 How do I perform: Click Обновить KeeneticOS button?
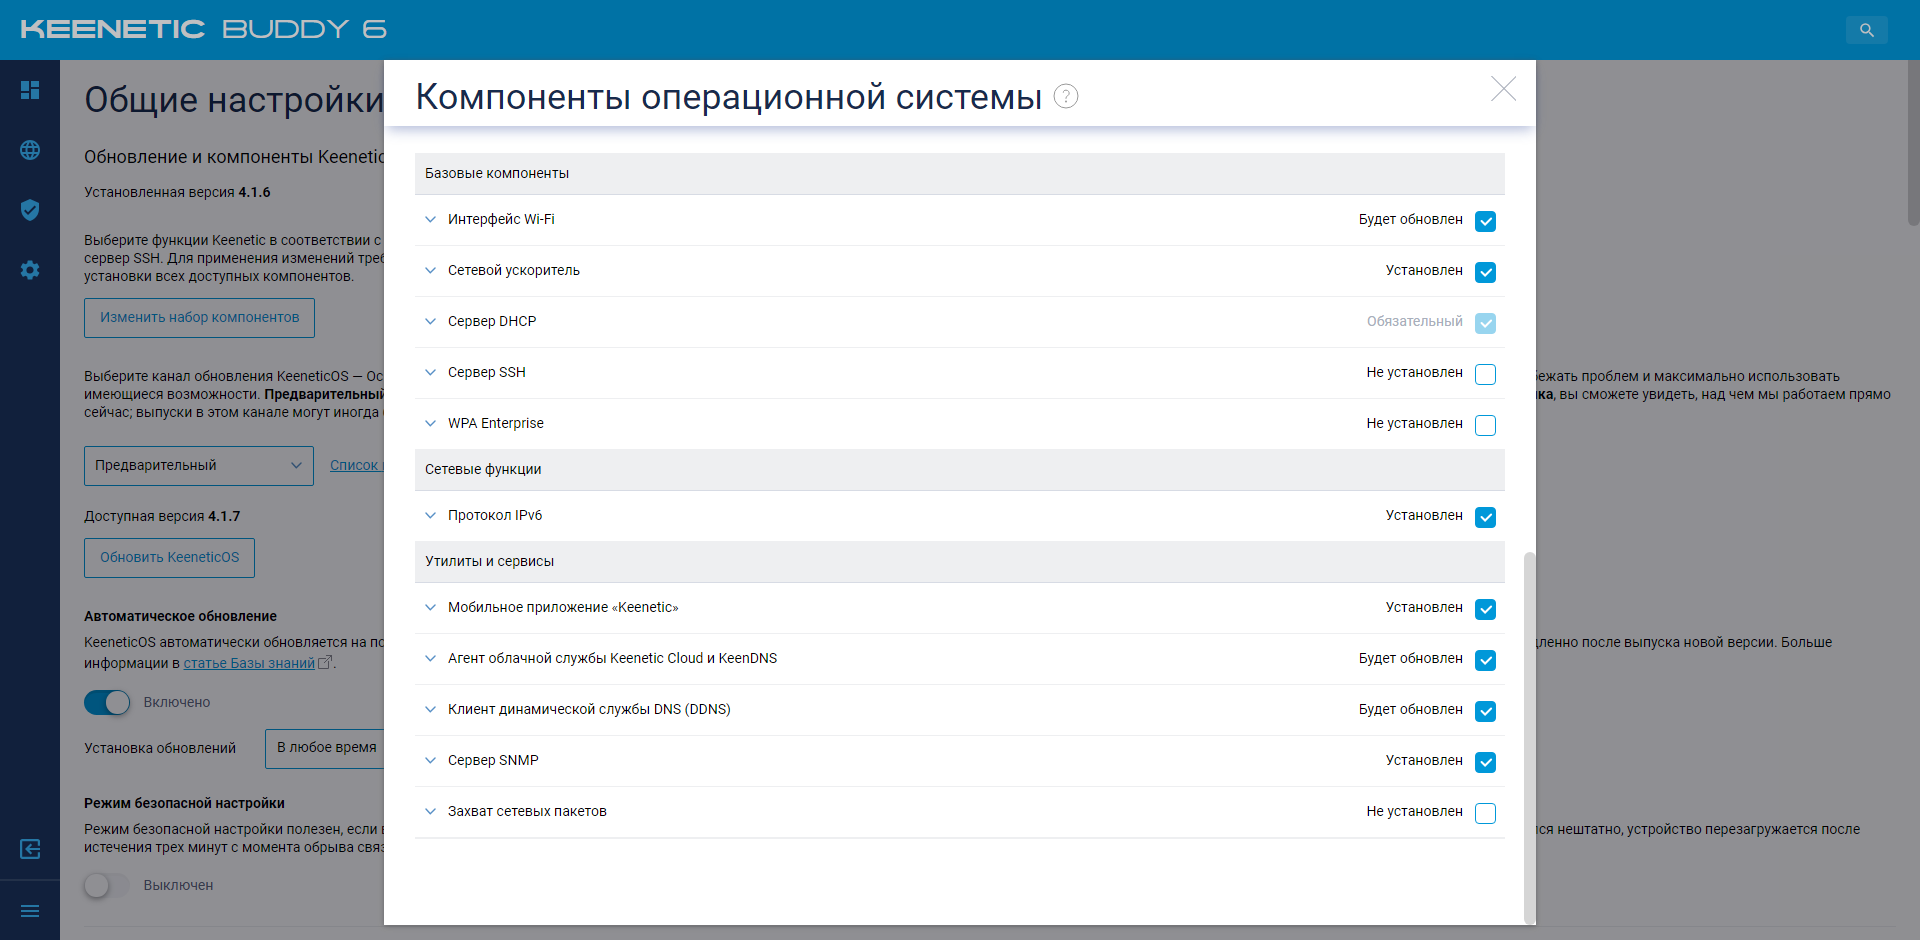point(169,558)
